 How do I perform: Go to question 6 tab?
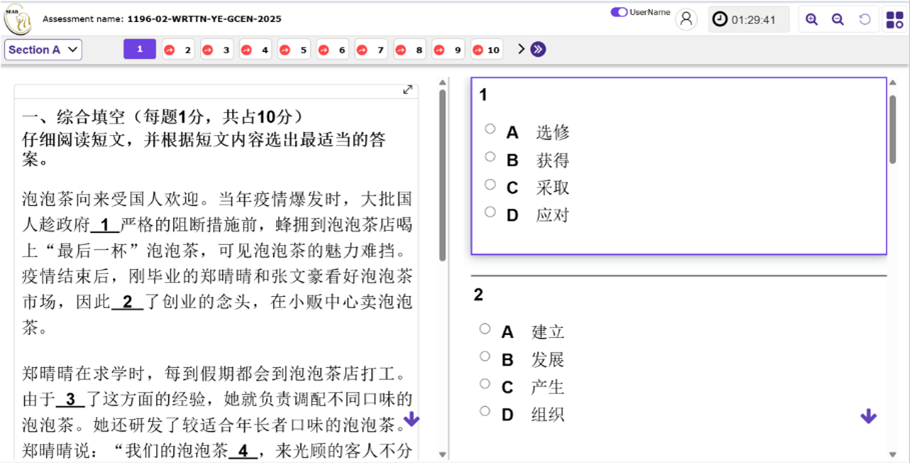333,50
